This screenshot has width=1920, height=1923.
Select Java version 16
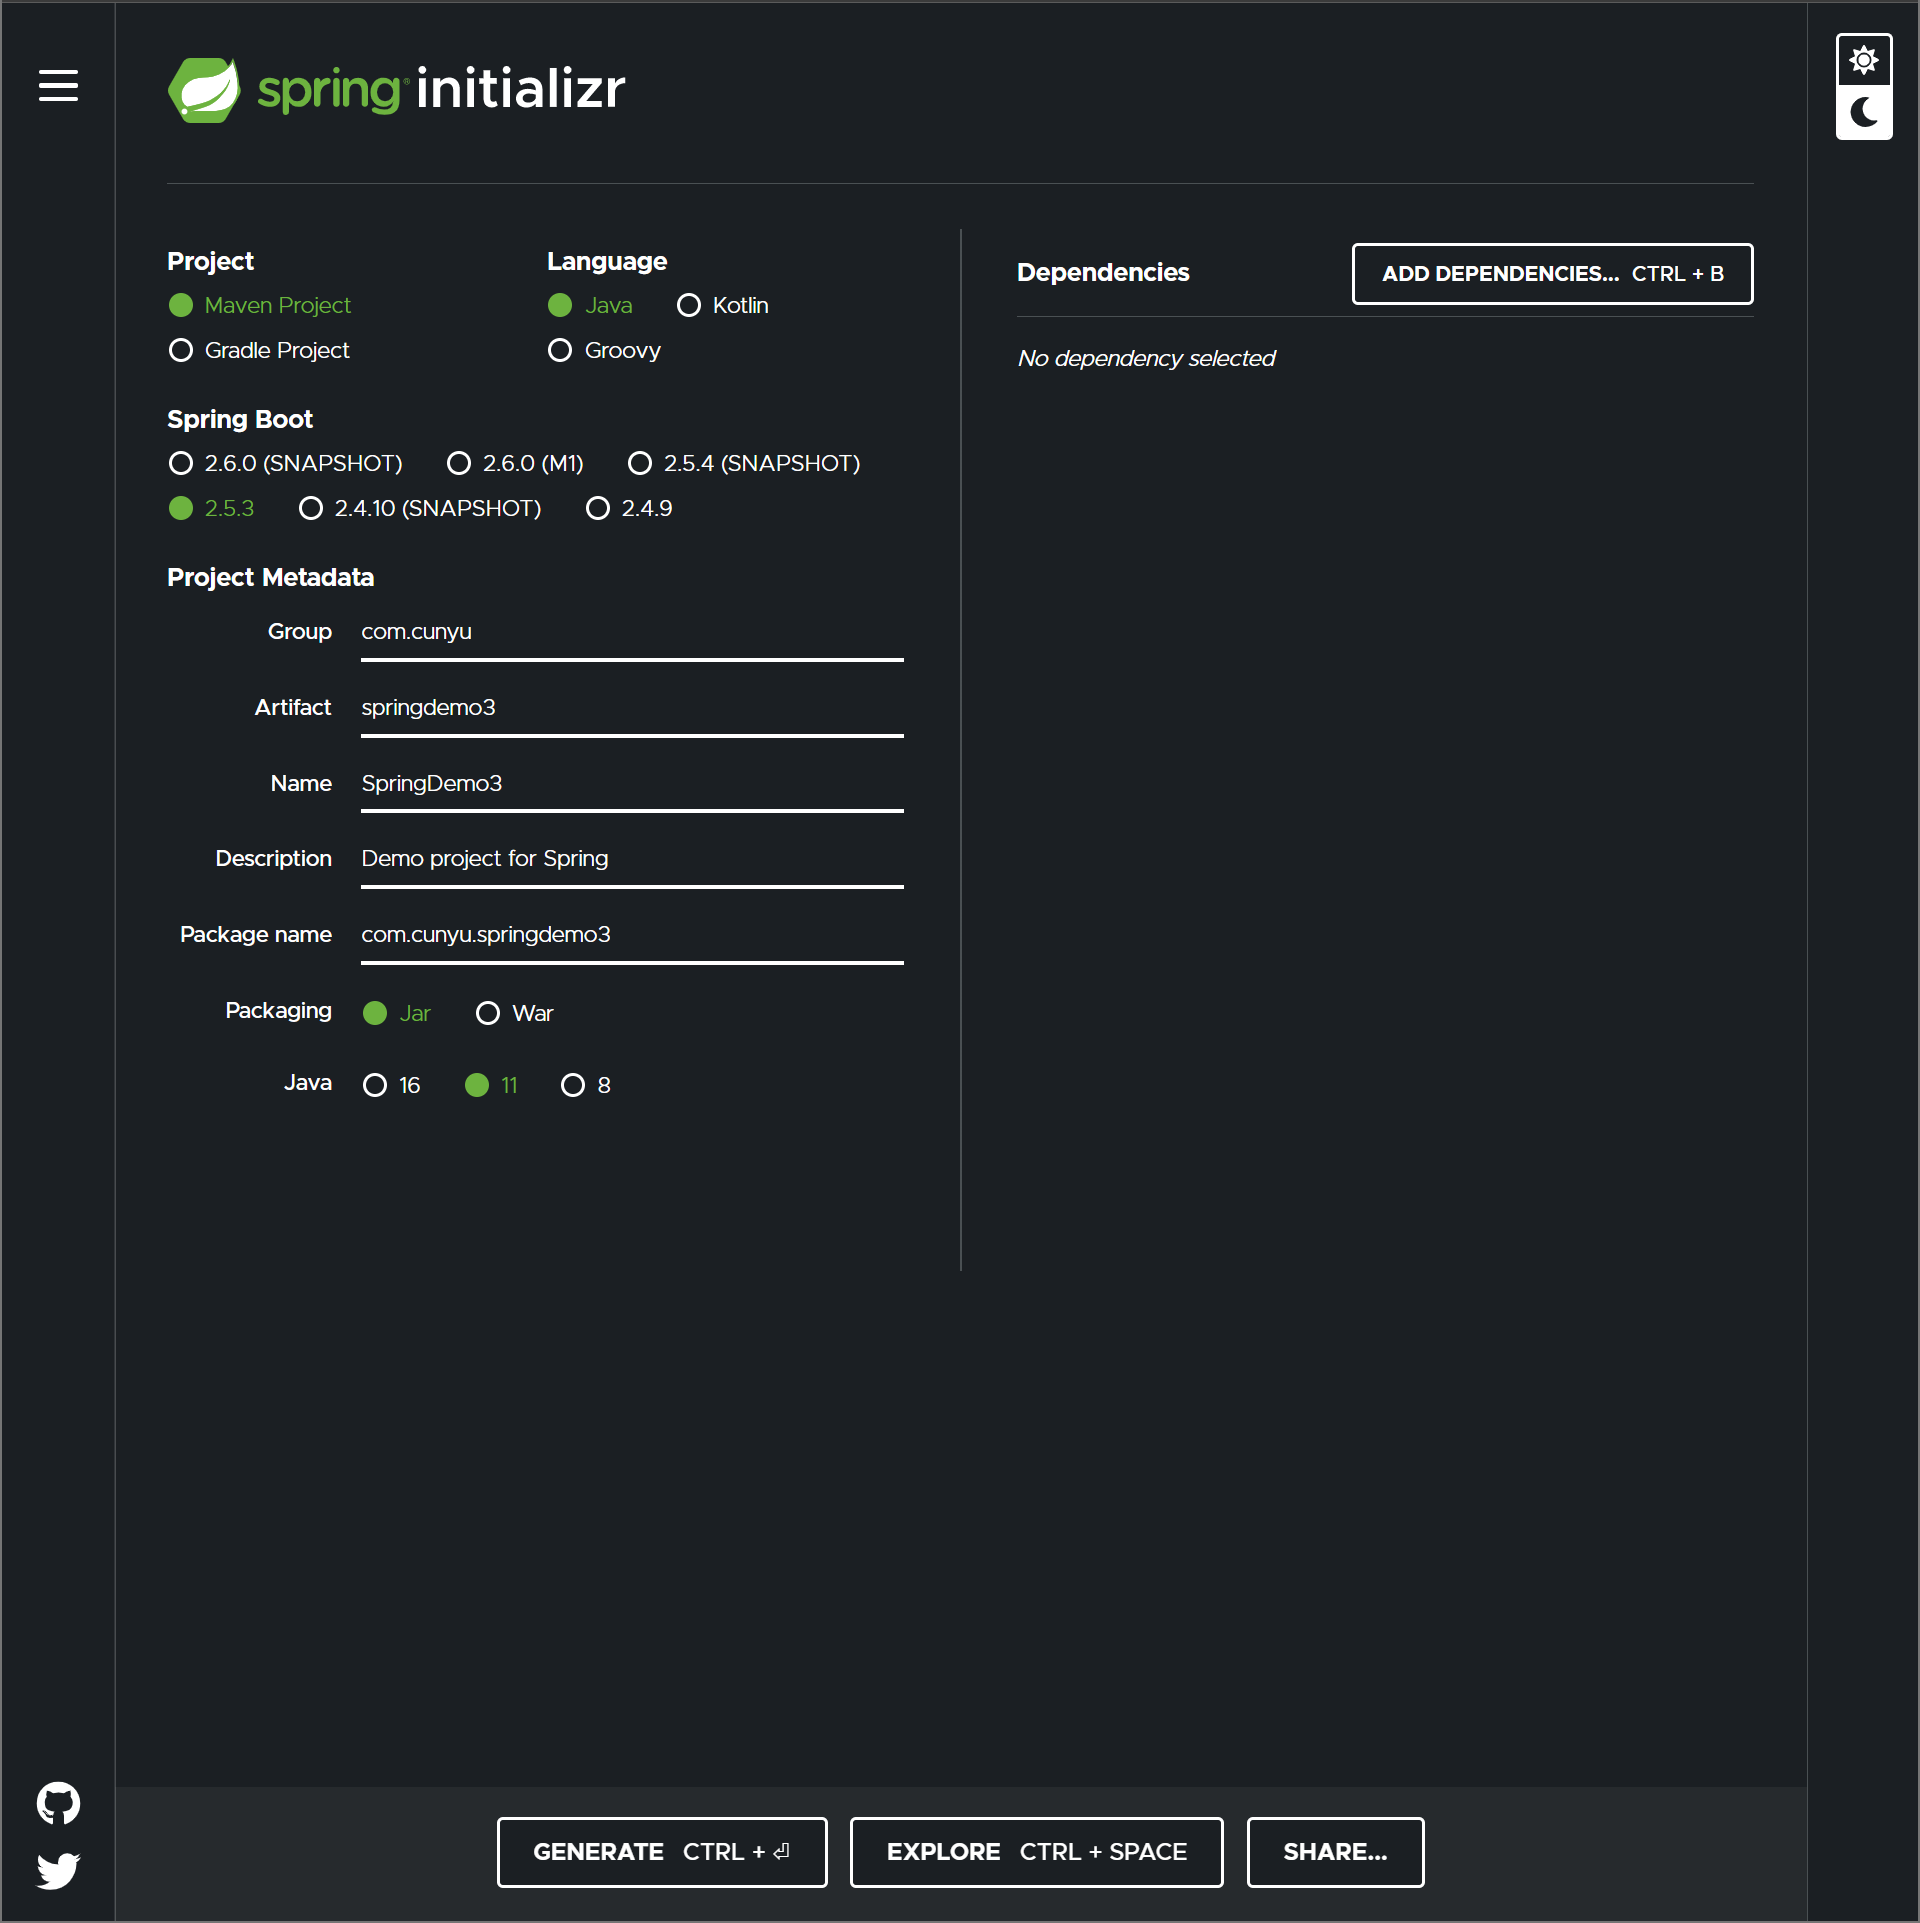(x=375, y=1085)
